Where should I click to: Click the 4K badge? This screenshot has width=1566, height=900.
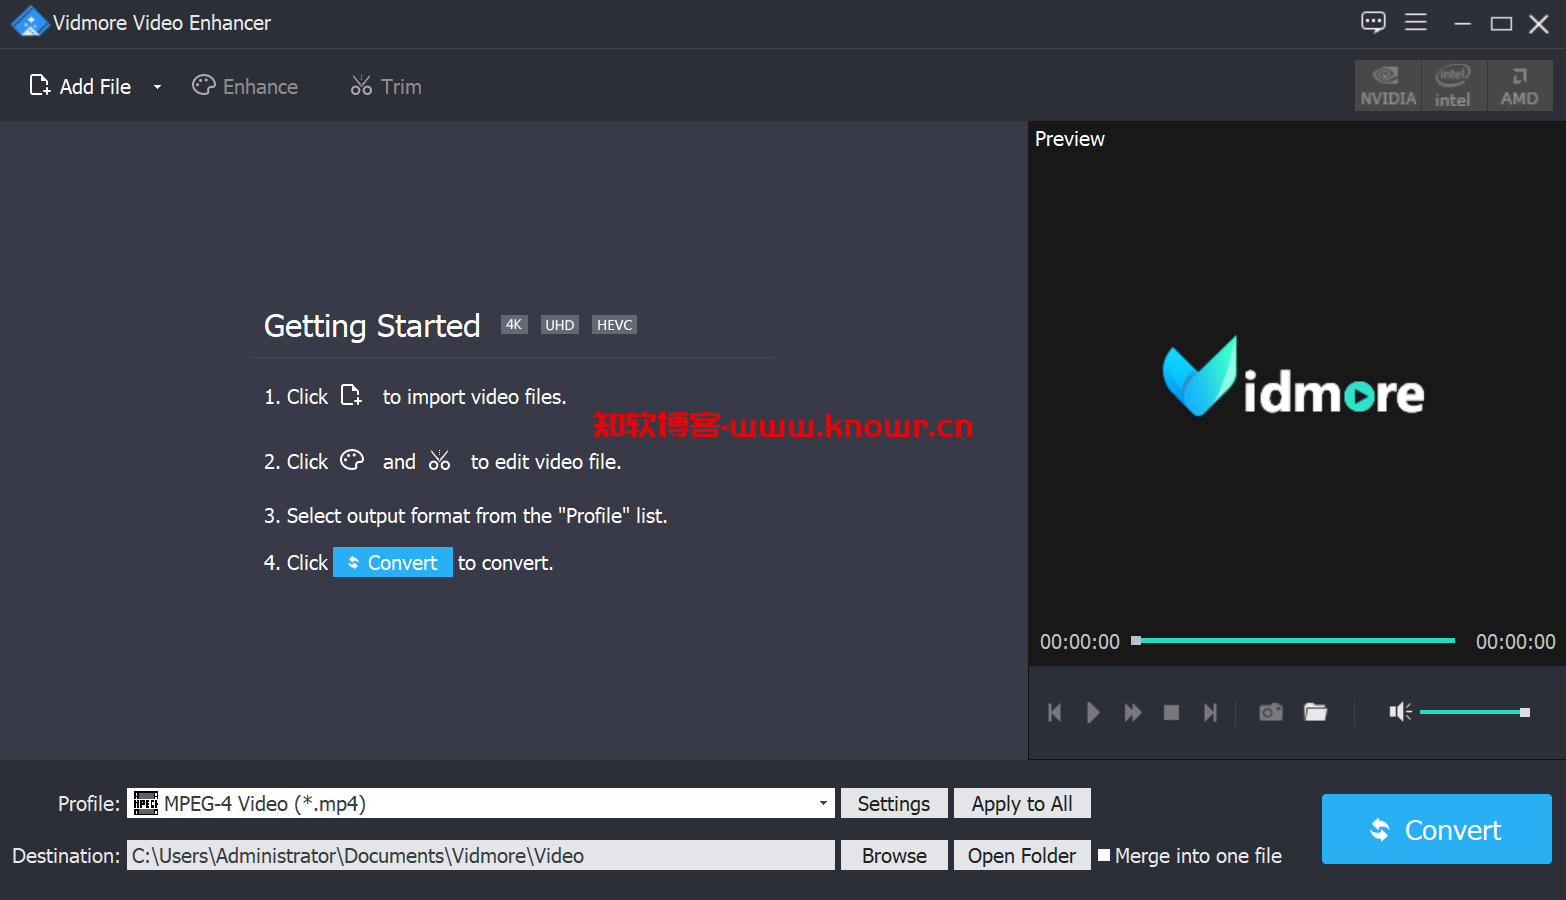click(514, 324)
